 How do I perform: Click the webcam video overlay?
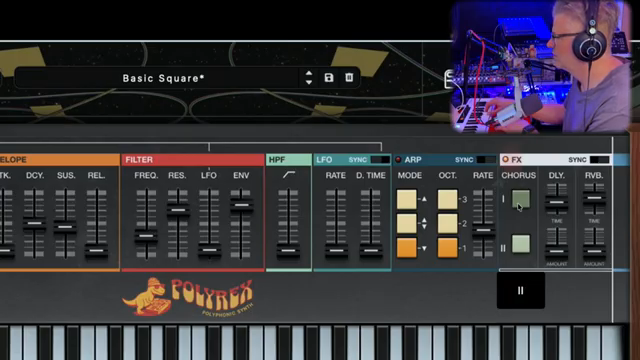click(542, 67)
